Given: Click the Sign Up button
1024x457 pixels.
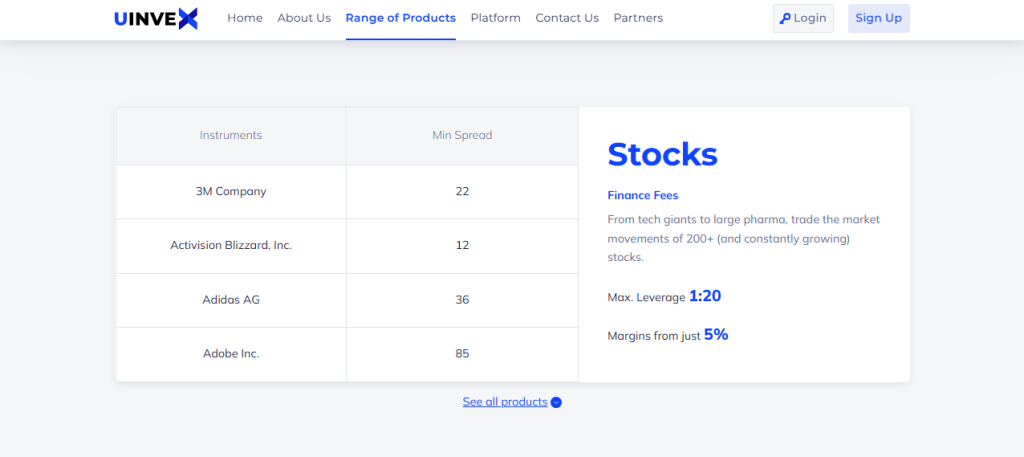Looking at the screenshot, I should pyautogui.click(x=878, y=18).
